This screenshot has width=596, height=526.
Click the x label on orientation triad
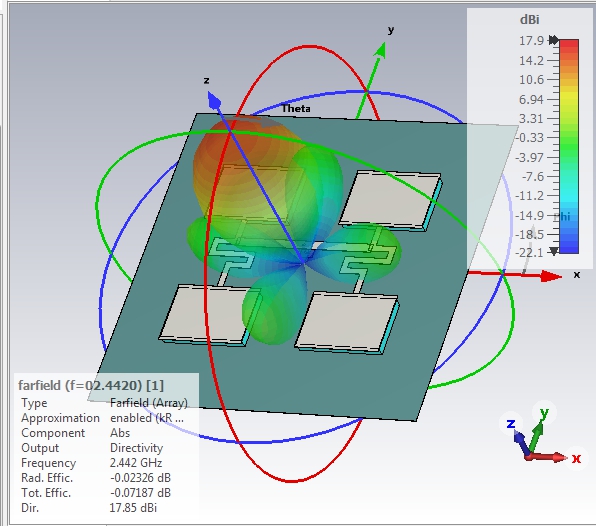(577, 459)
